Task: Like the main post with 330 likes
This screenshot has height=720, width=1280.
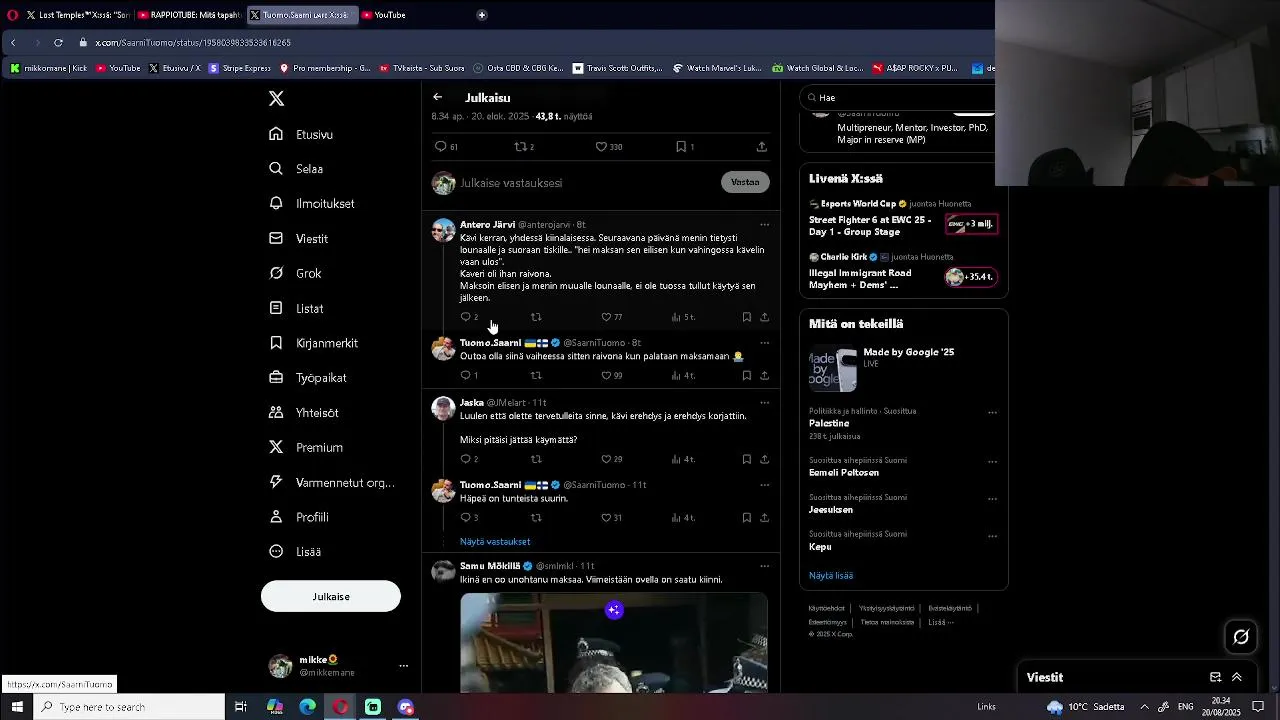Action: (x=609, y=147)
